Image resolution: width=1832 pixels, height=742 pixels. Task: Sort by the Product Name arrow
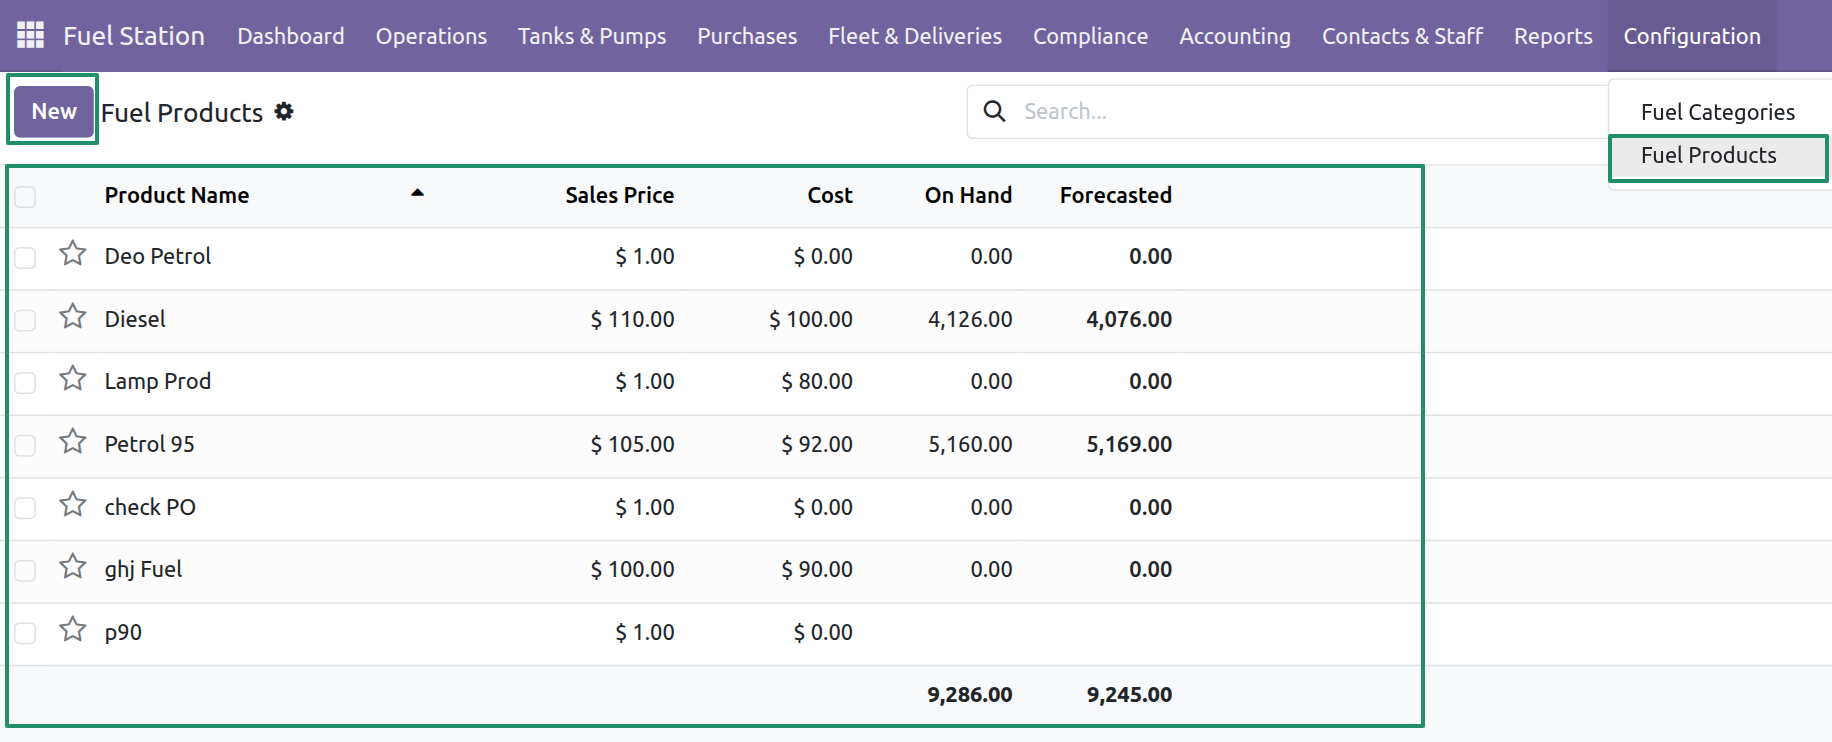pos(417,193)
